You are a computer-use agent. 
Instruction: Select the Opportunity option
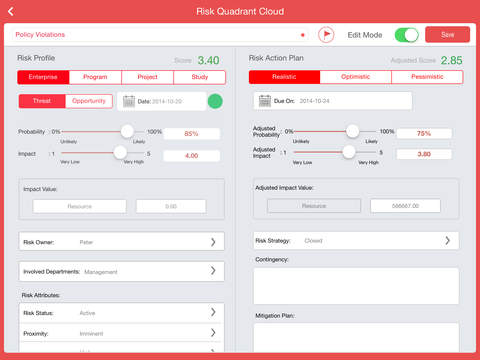click(89, 101)
